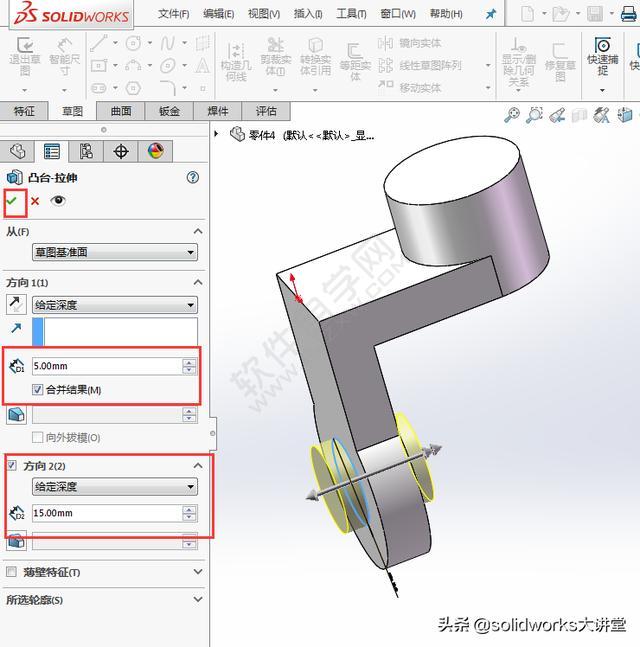Open the 文件(F) menu
This screenshot has height=647, width=640.
(x=173, y=14)
